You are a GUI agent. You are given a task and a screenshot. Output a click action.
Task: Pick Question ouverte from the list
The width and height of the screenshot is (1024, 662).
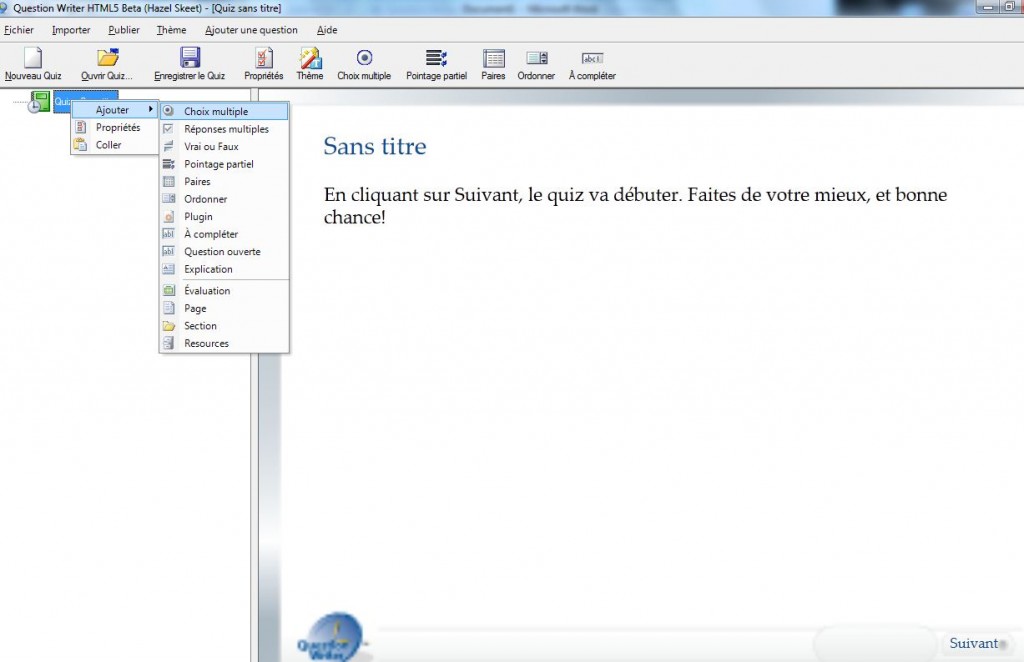tap(222, 251)
